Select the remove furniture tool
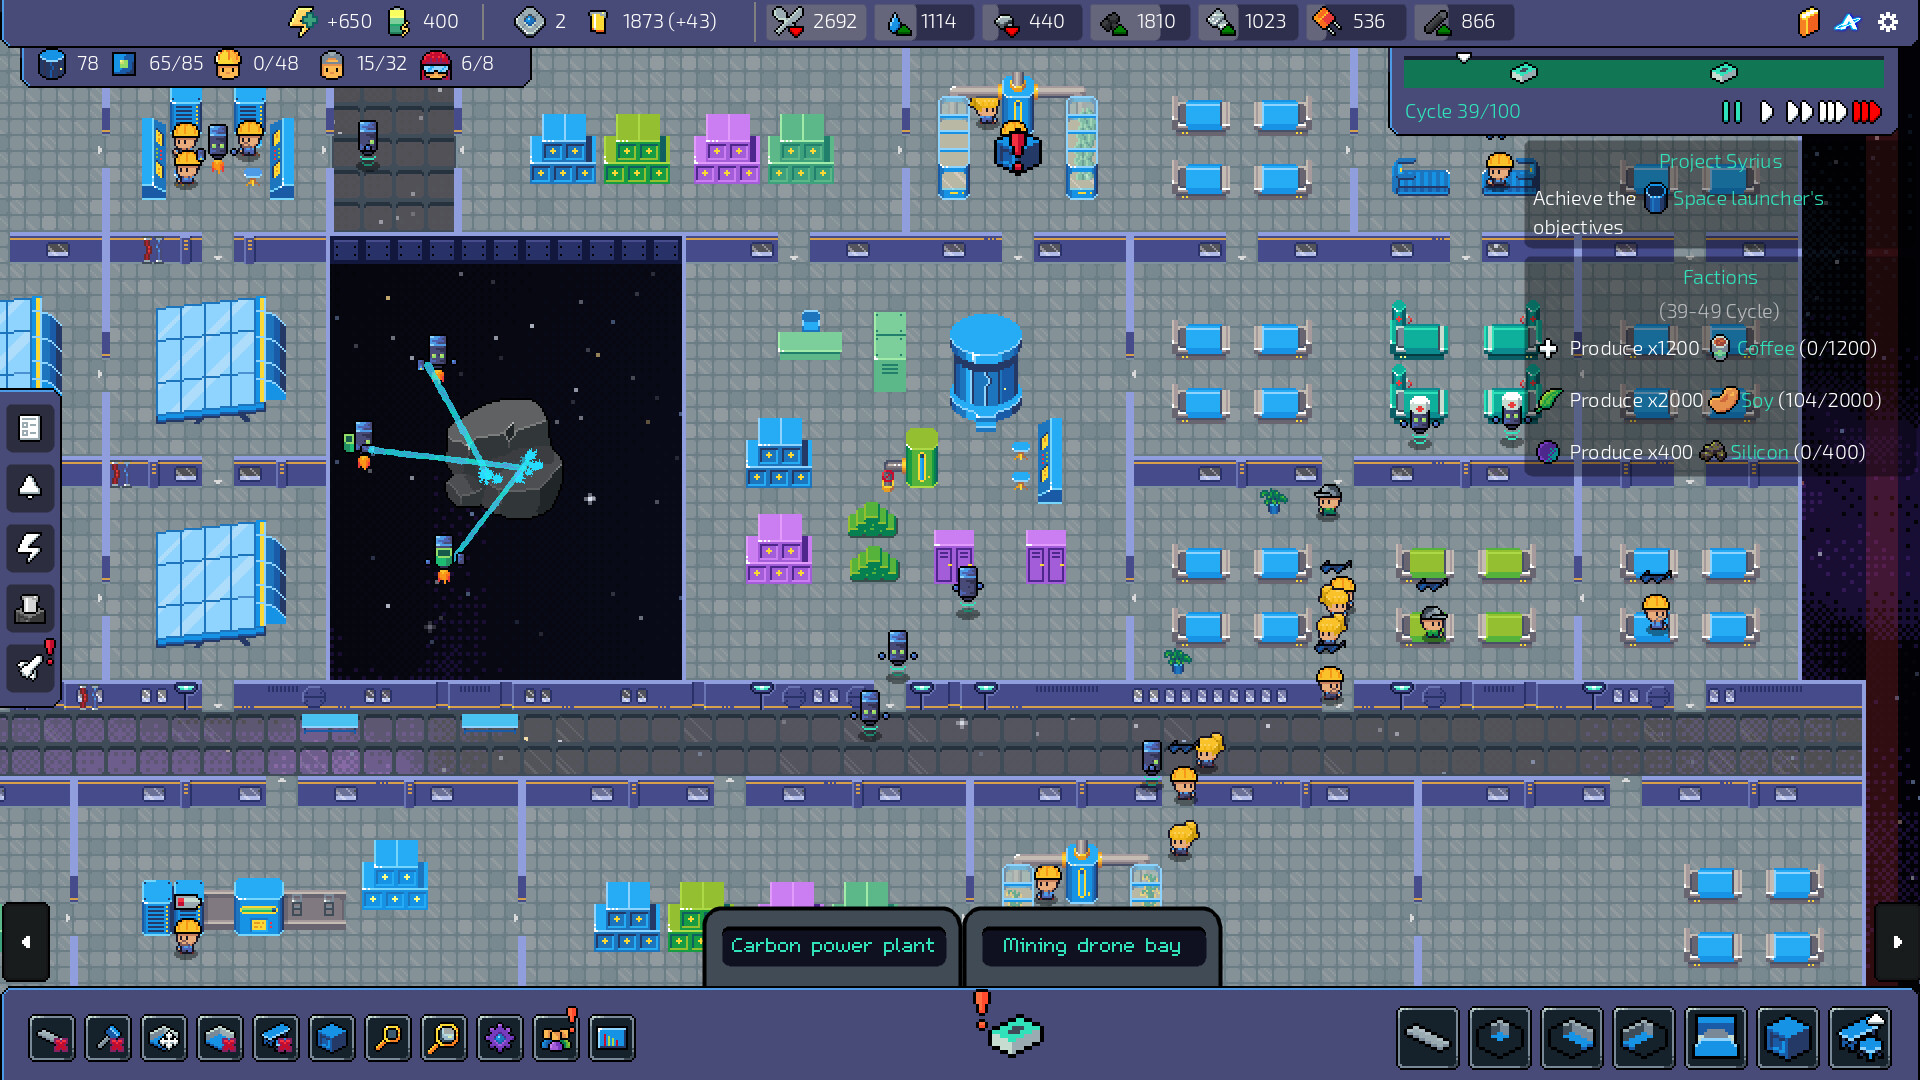Viewport: 1920px width, 1080px height. tap(276, 1038)
